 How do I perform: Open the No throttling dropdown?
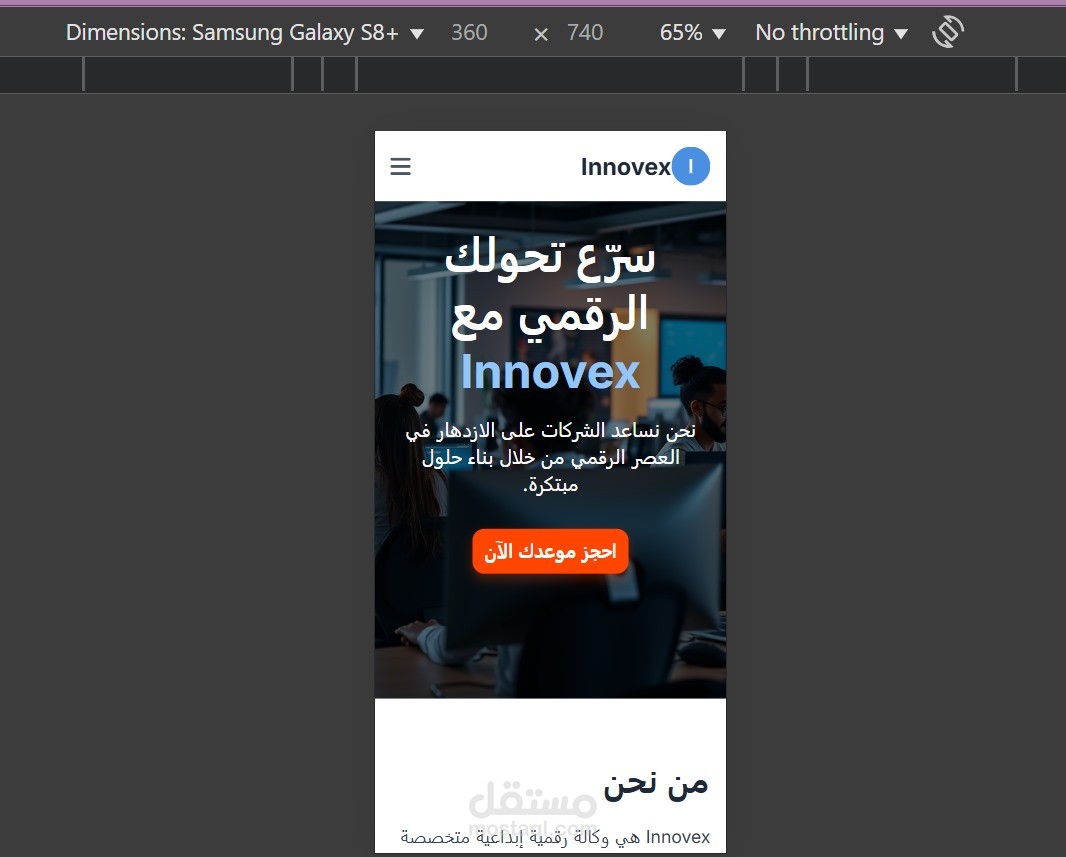[x=831, y=33]
